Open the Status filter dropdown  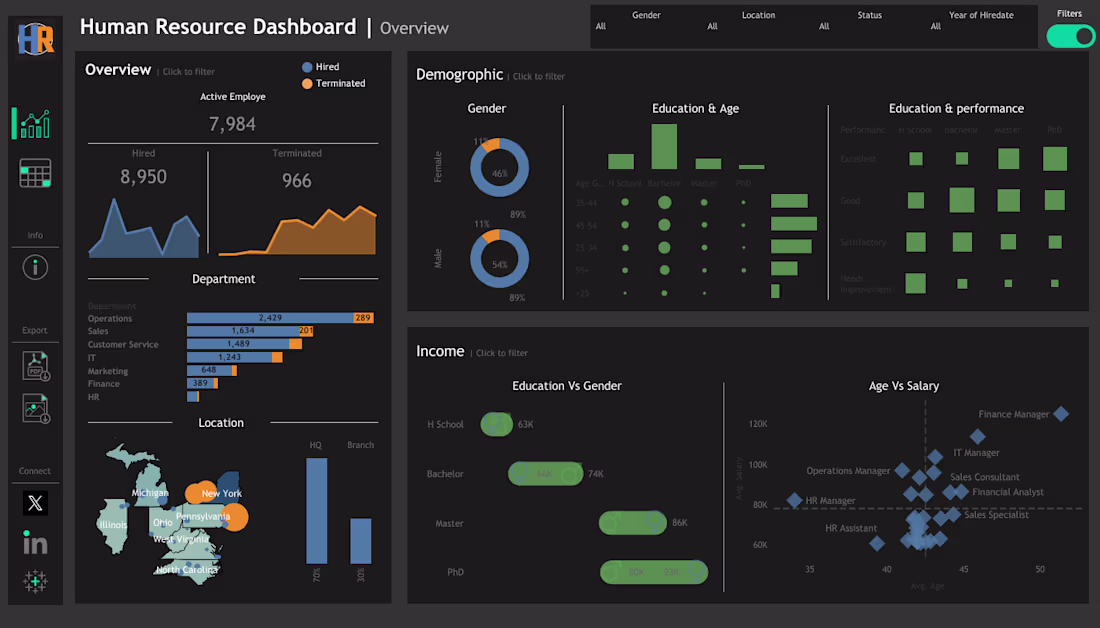point(869,26)
